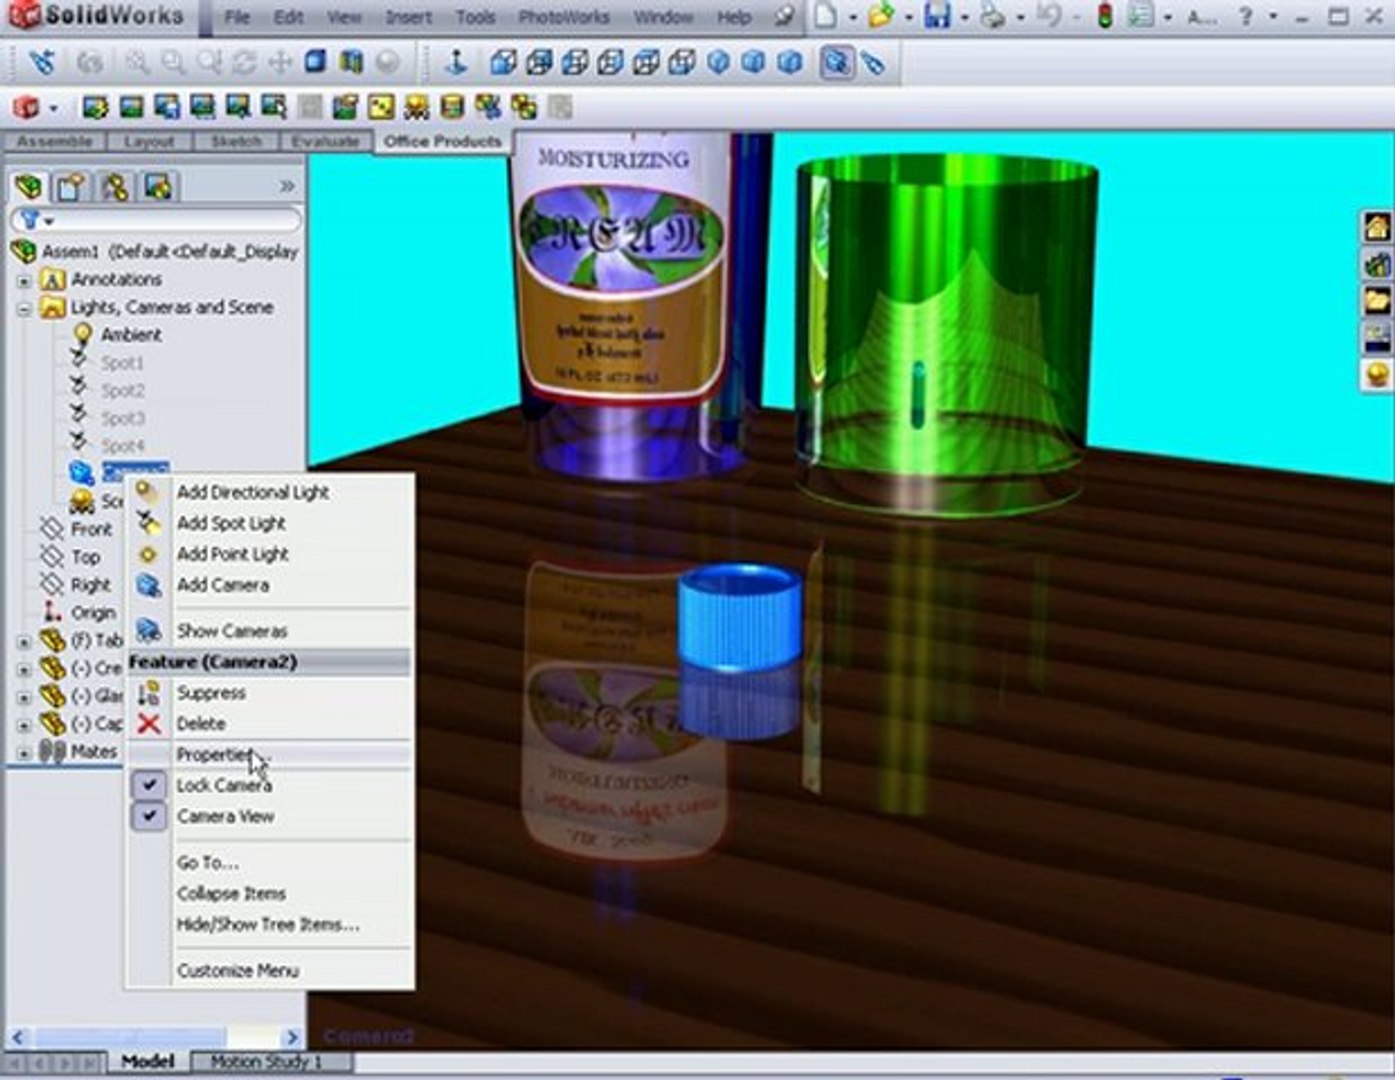1395x1080 pixels.
Task: Open the File menu
Action: coord(237,17)
